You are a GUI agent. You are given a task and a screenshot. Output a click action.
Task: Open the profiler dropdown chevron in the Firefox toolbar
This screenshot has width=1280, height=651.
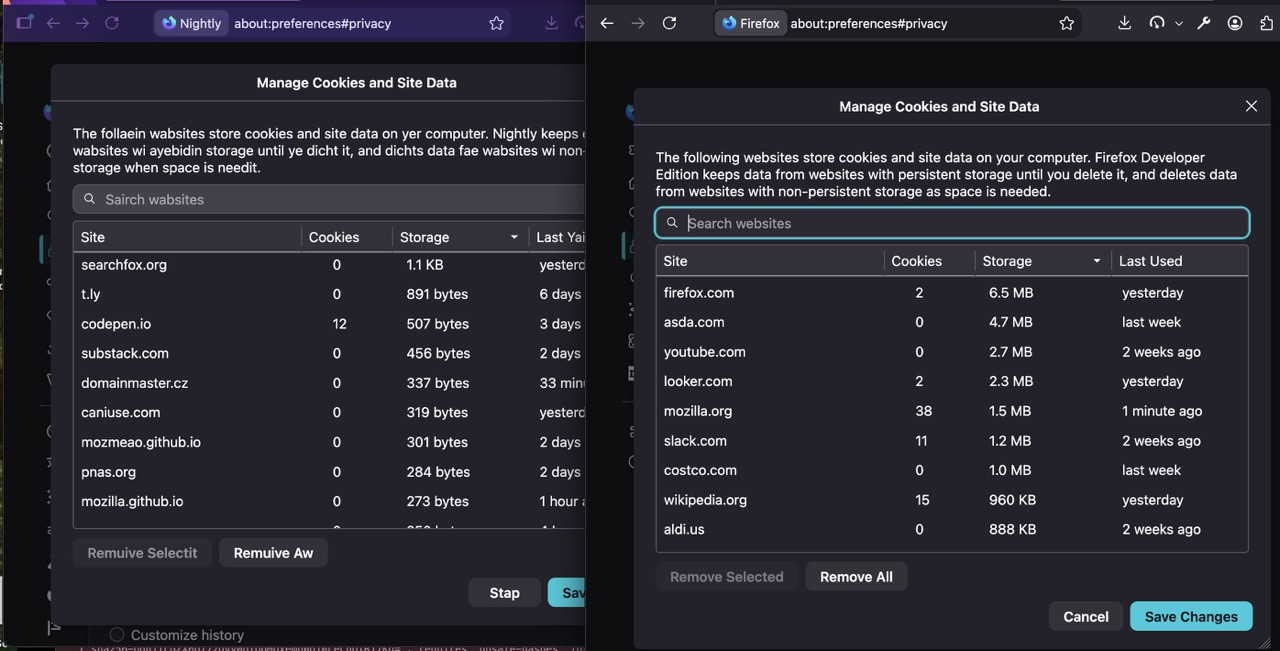pos(1179,23)
